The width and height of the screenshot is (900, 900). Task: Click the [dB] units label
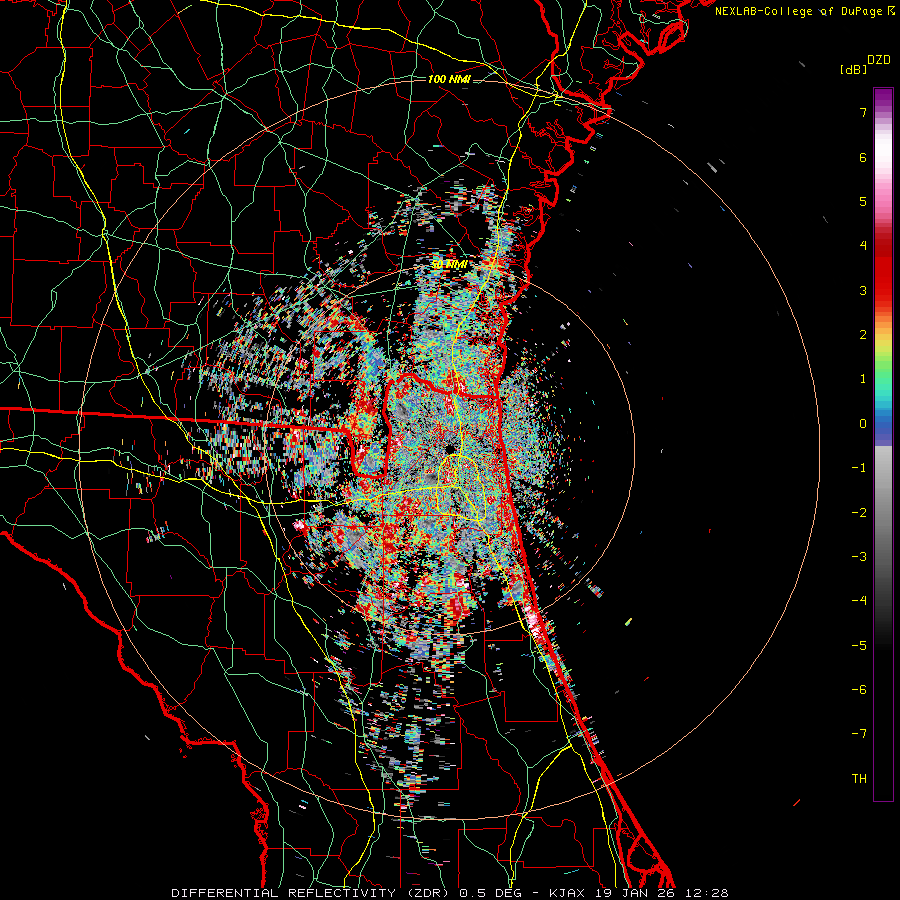854,69
